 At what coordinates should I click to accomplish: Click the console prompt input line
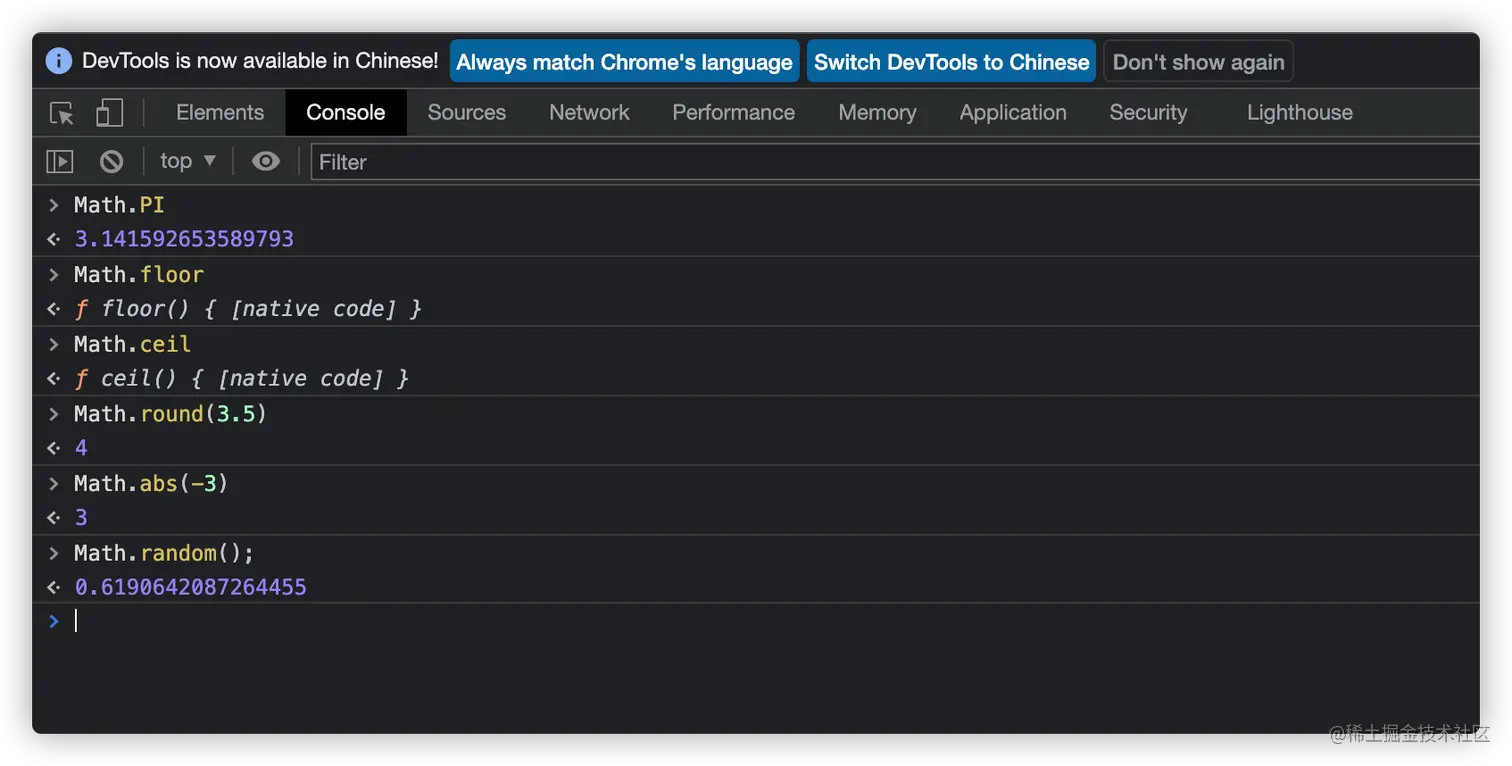pos(700,621)
